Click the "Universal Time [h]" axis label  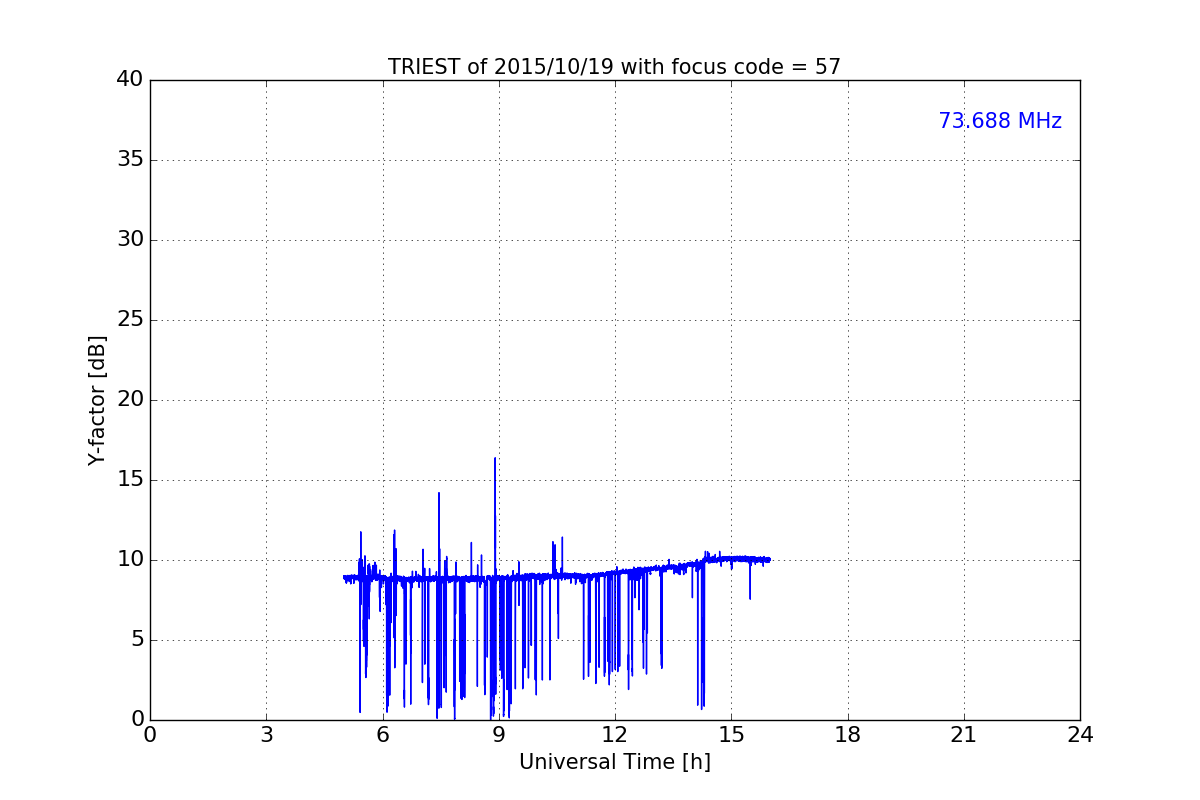click(615, 762)
